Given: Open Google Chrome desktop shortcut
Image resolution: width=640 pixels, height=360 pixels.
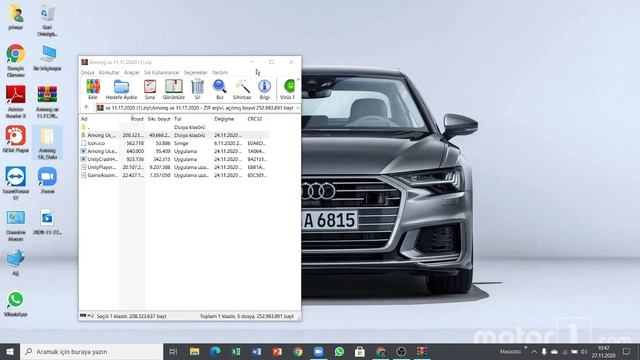Looking at the screenshot, I should coord(16,60).
